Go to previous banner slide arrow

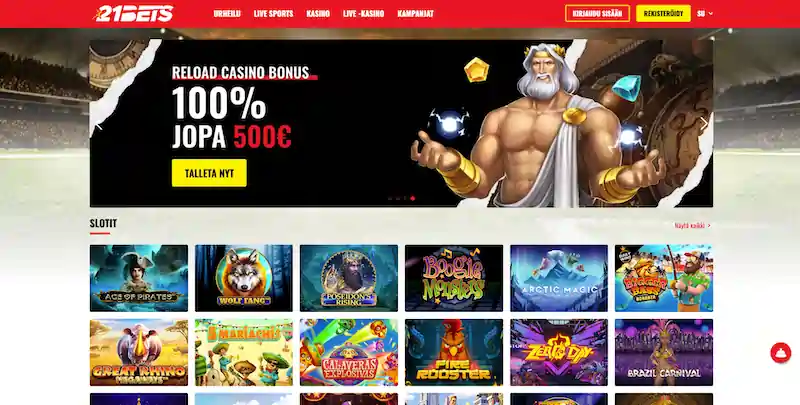(99, 124)
